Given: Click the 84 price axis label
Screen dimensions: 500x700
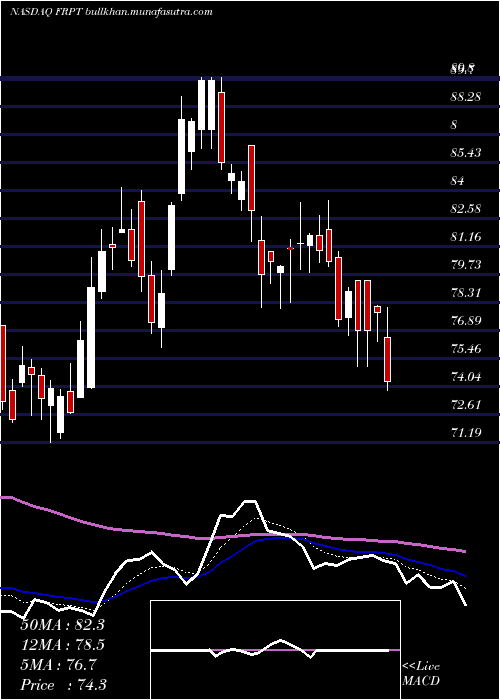Looking at the screenshot, I should click(x=458, y=181).
